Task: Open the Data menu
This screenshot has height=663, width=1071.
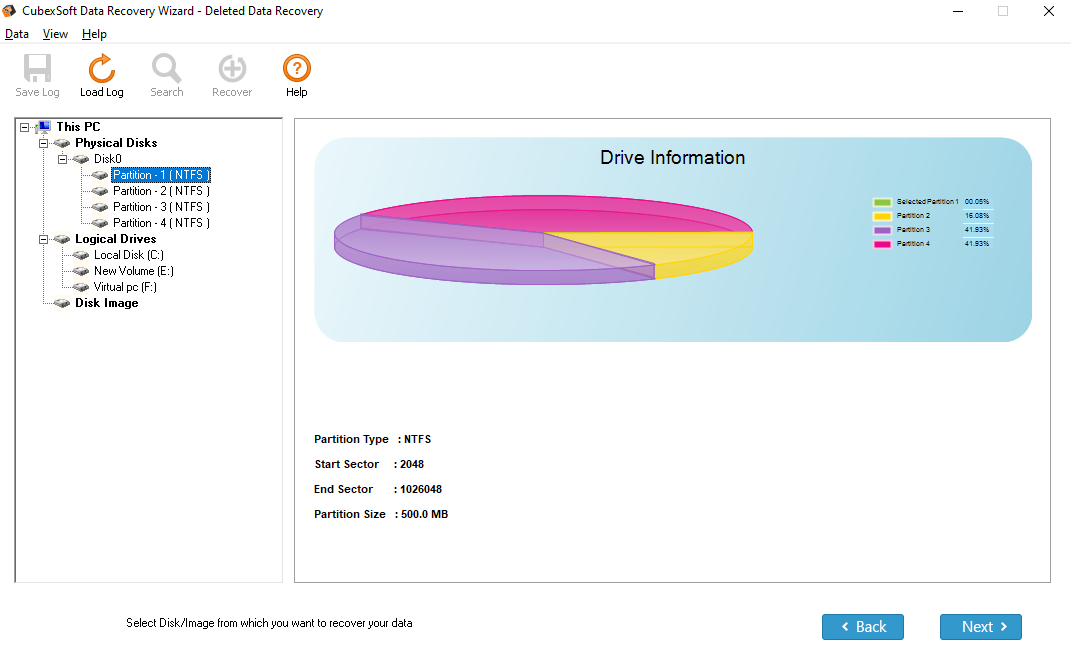Action: 17,34
